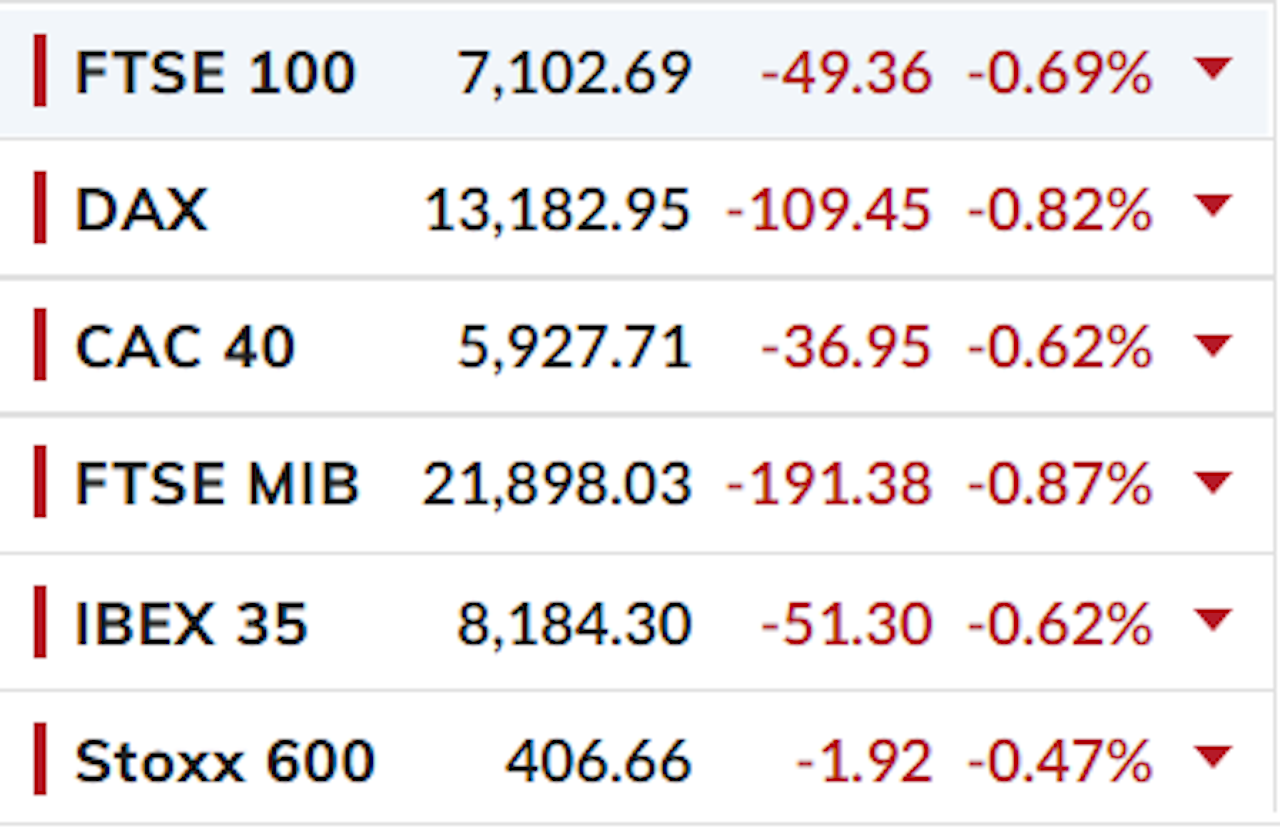Select Stoxx 600 price 406.66
This screenshot has width=1280, height=829.
[x=598, y=762]
